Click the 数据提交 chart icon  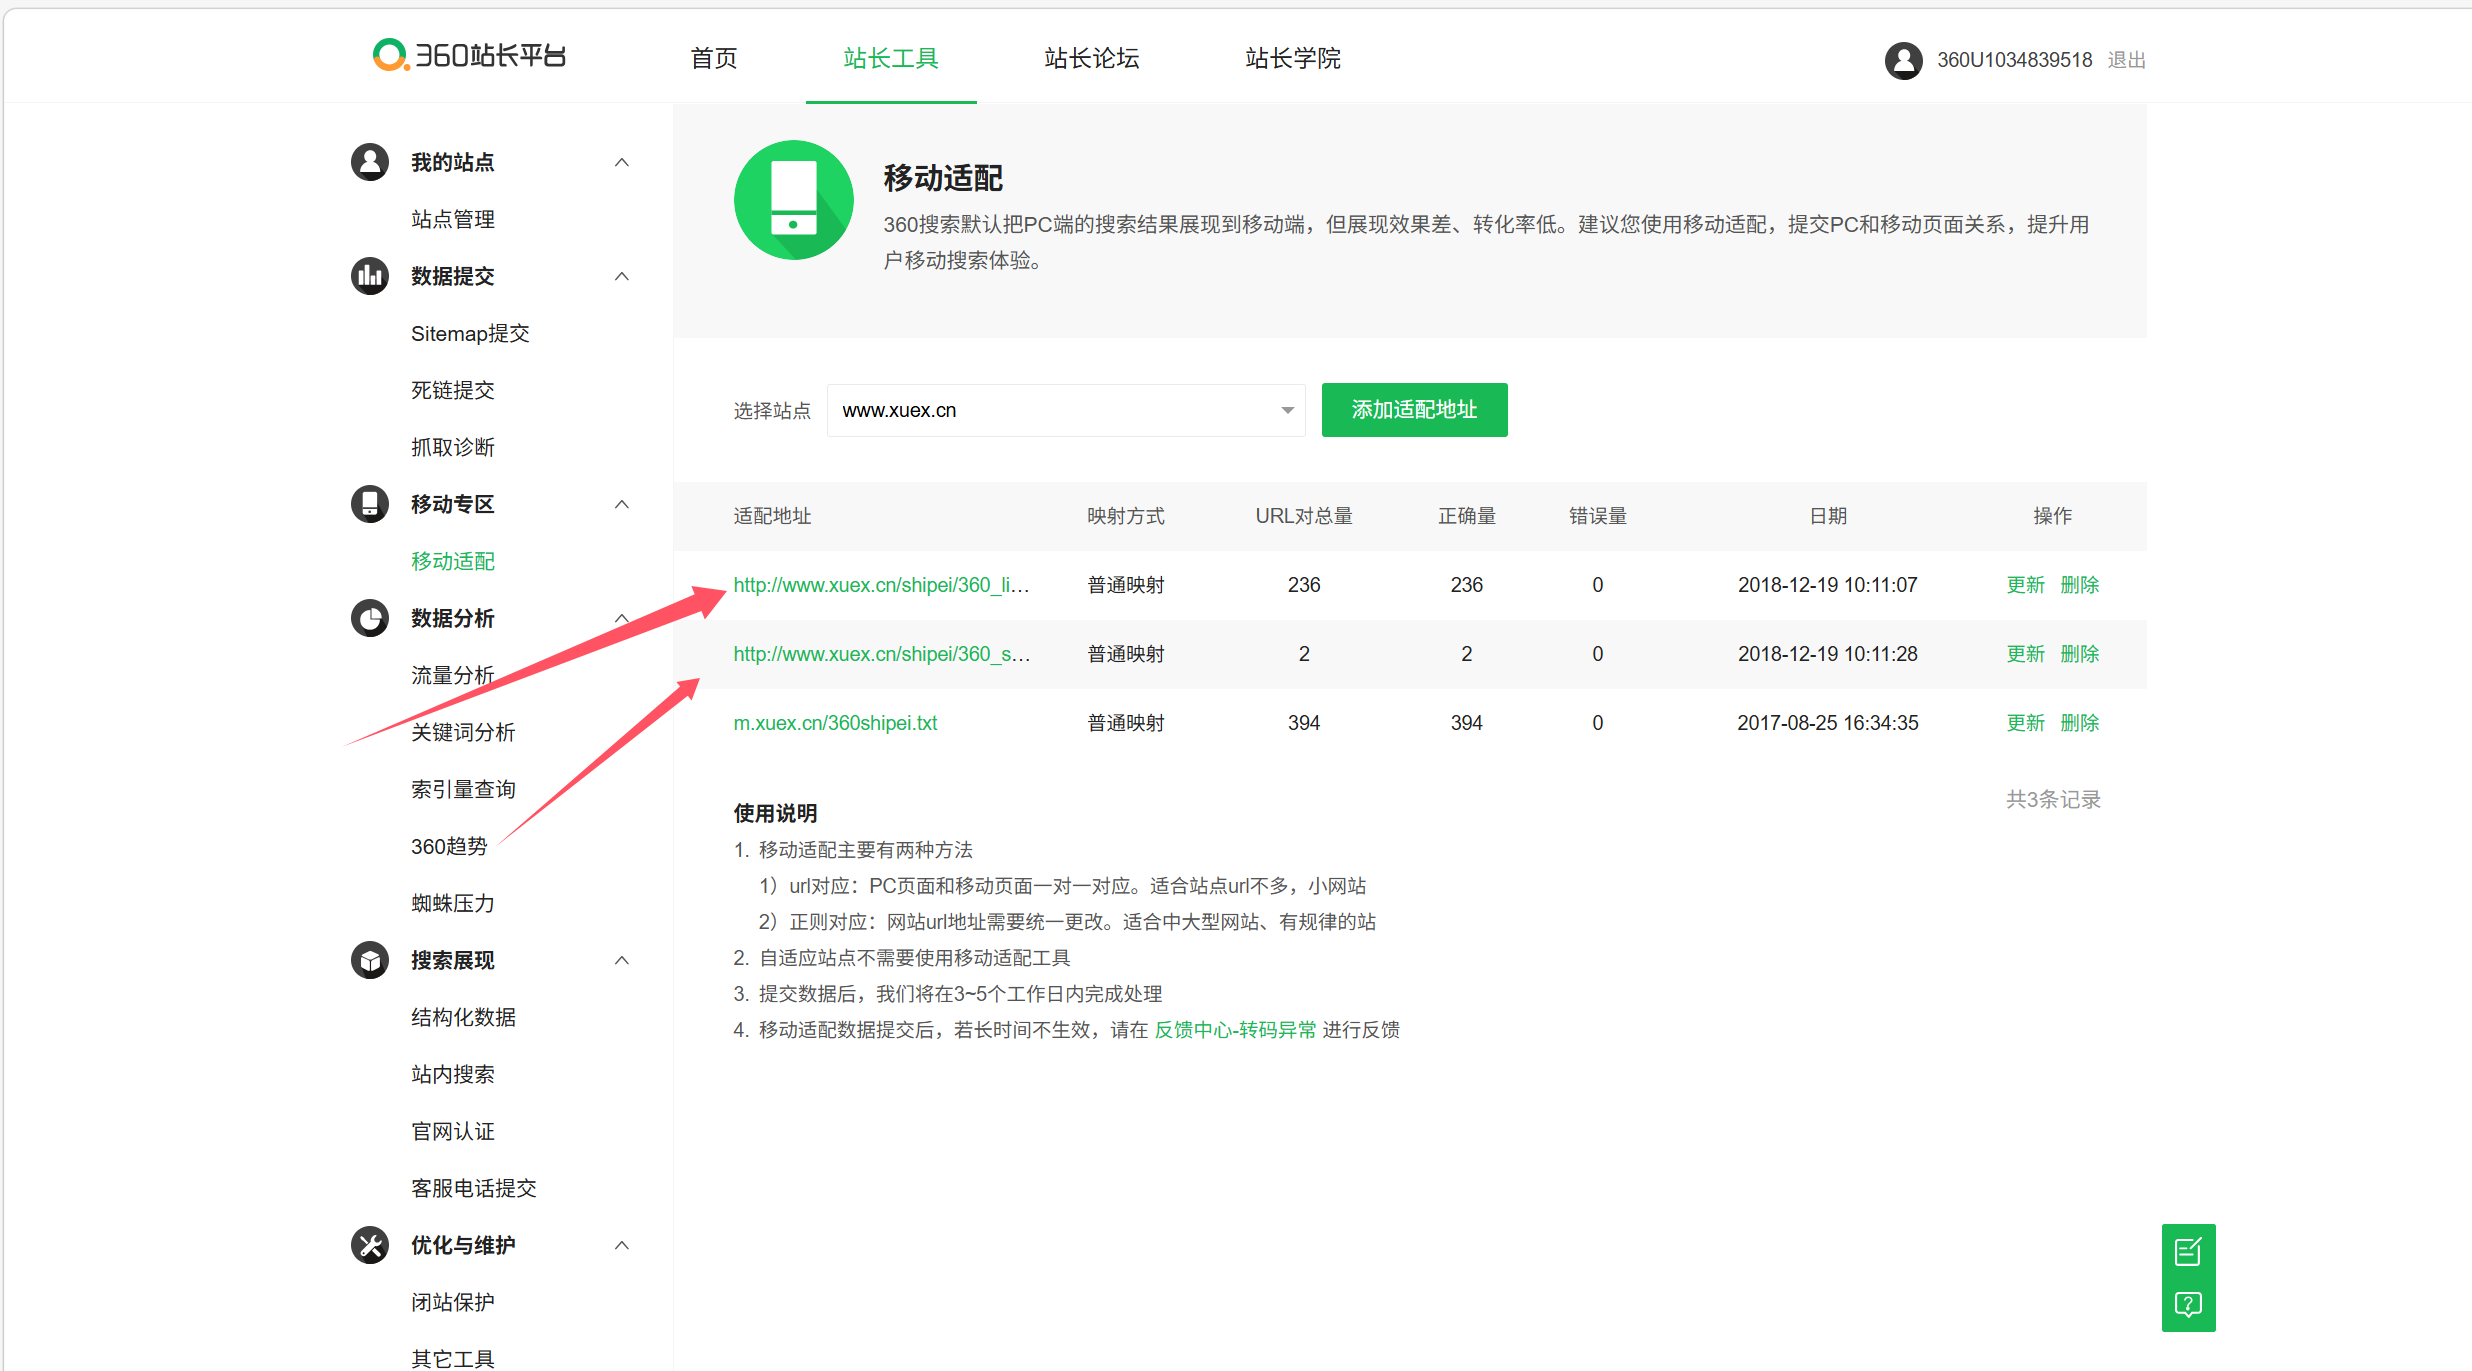click(x=370, y=276)
